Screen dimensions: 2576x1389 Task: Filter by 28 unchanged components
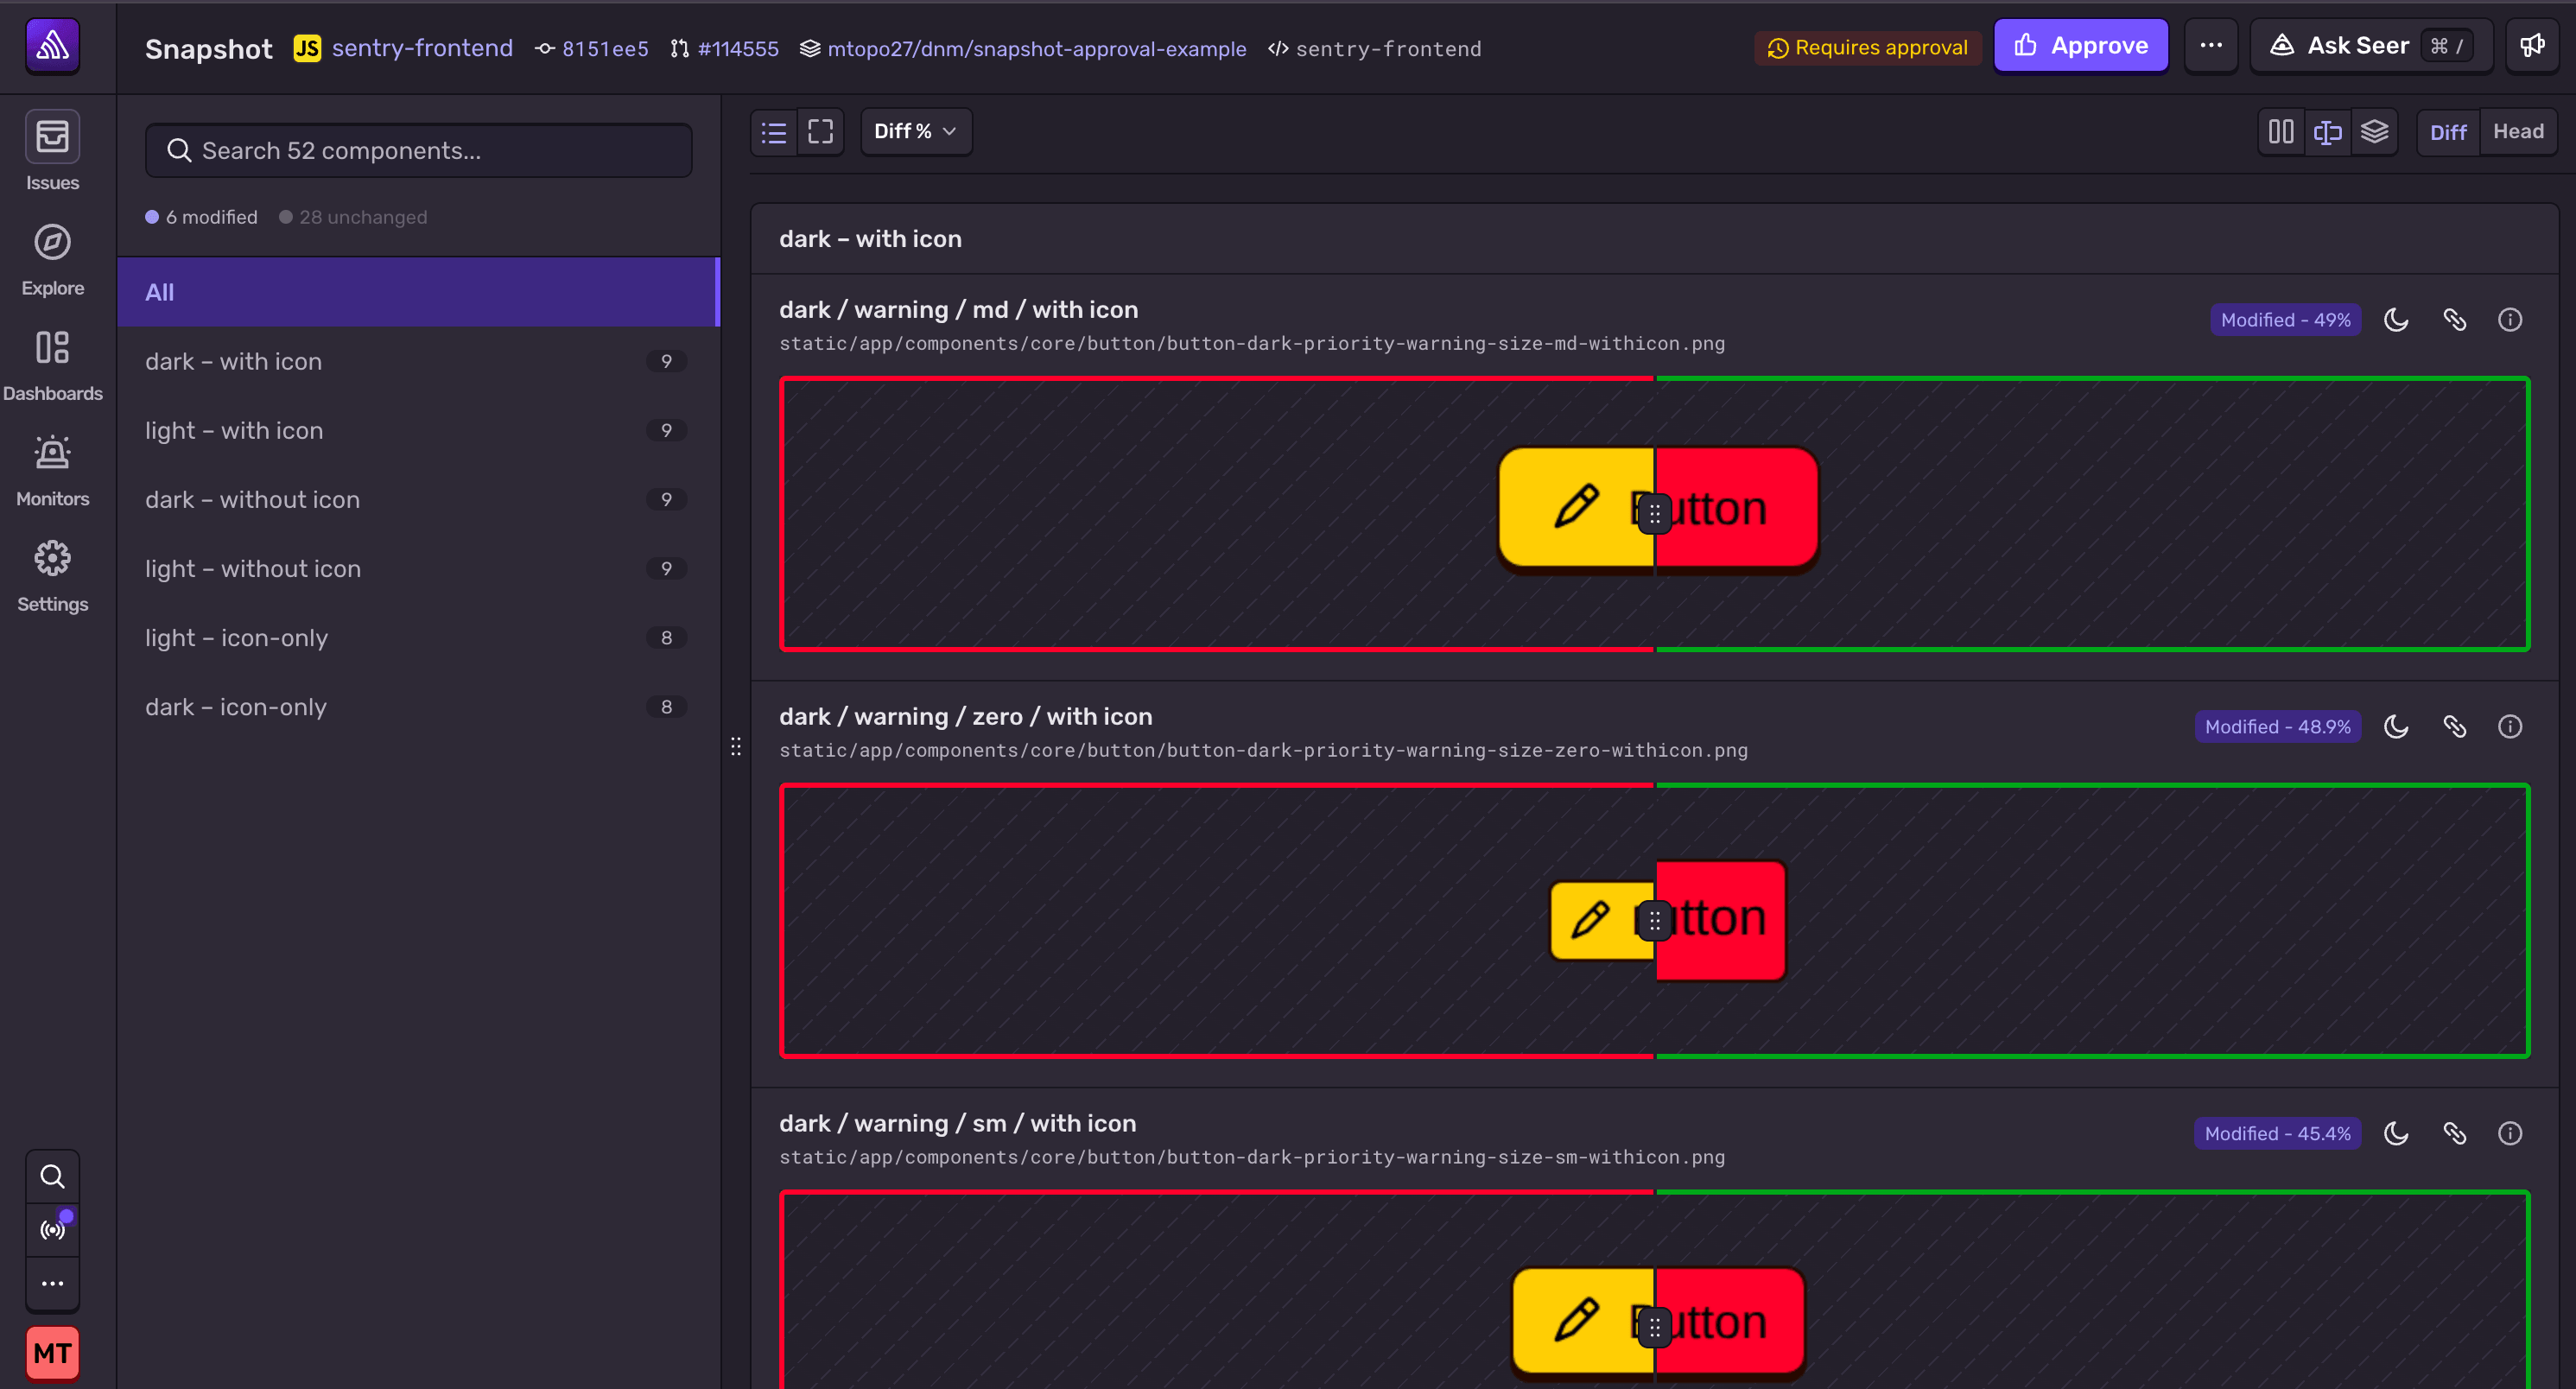(x=353, y=217)
